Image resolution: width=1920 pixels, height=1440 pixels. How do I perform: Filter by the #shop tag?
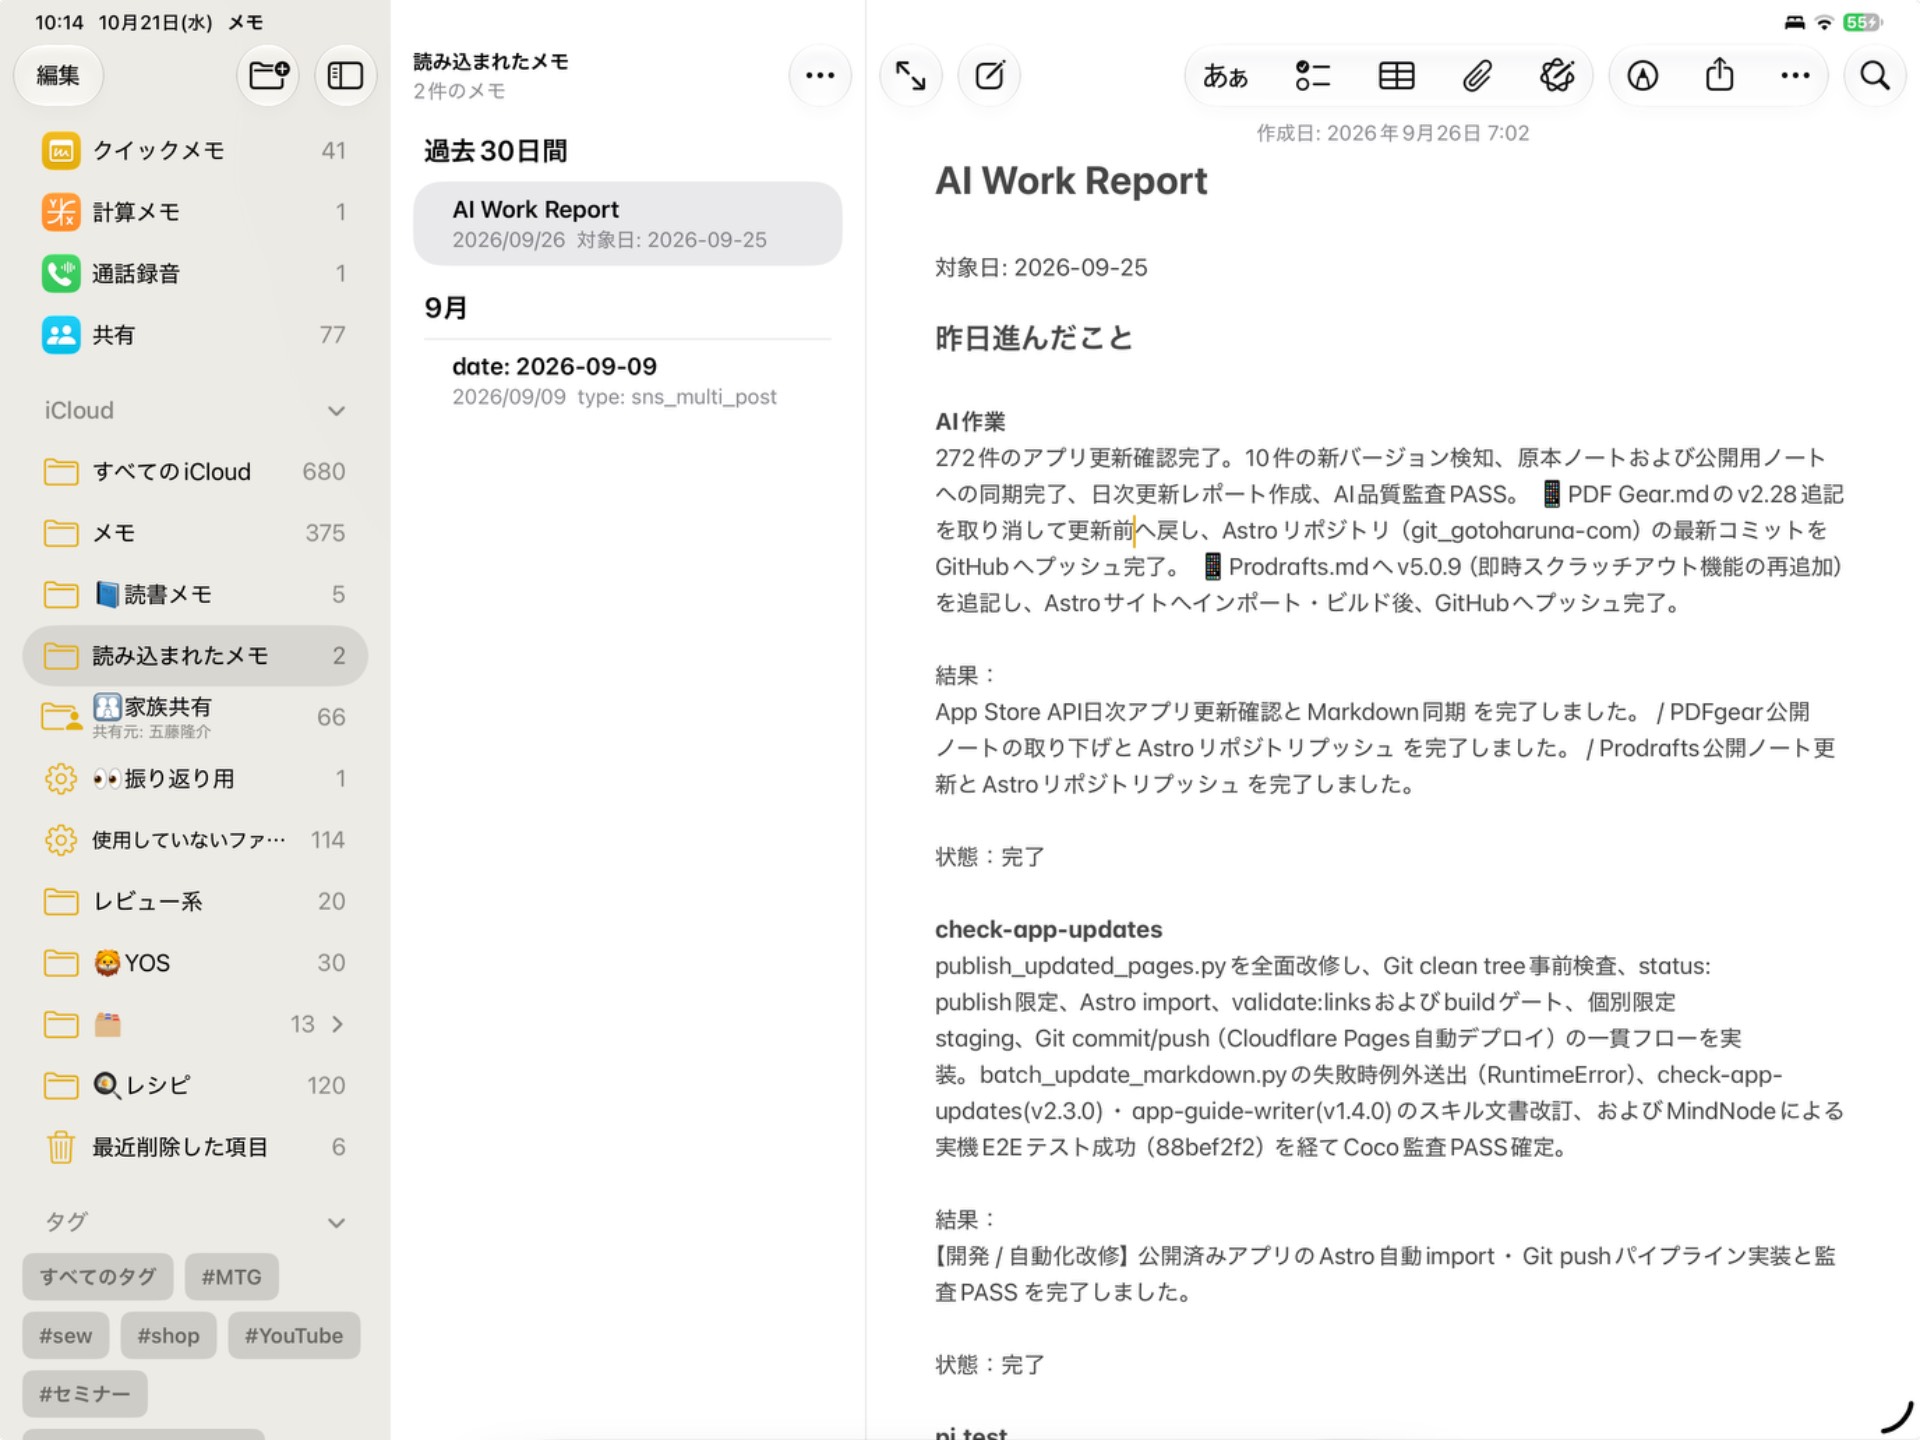click(168, 1335)
